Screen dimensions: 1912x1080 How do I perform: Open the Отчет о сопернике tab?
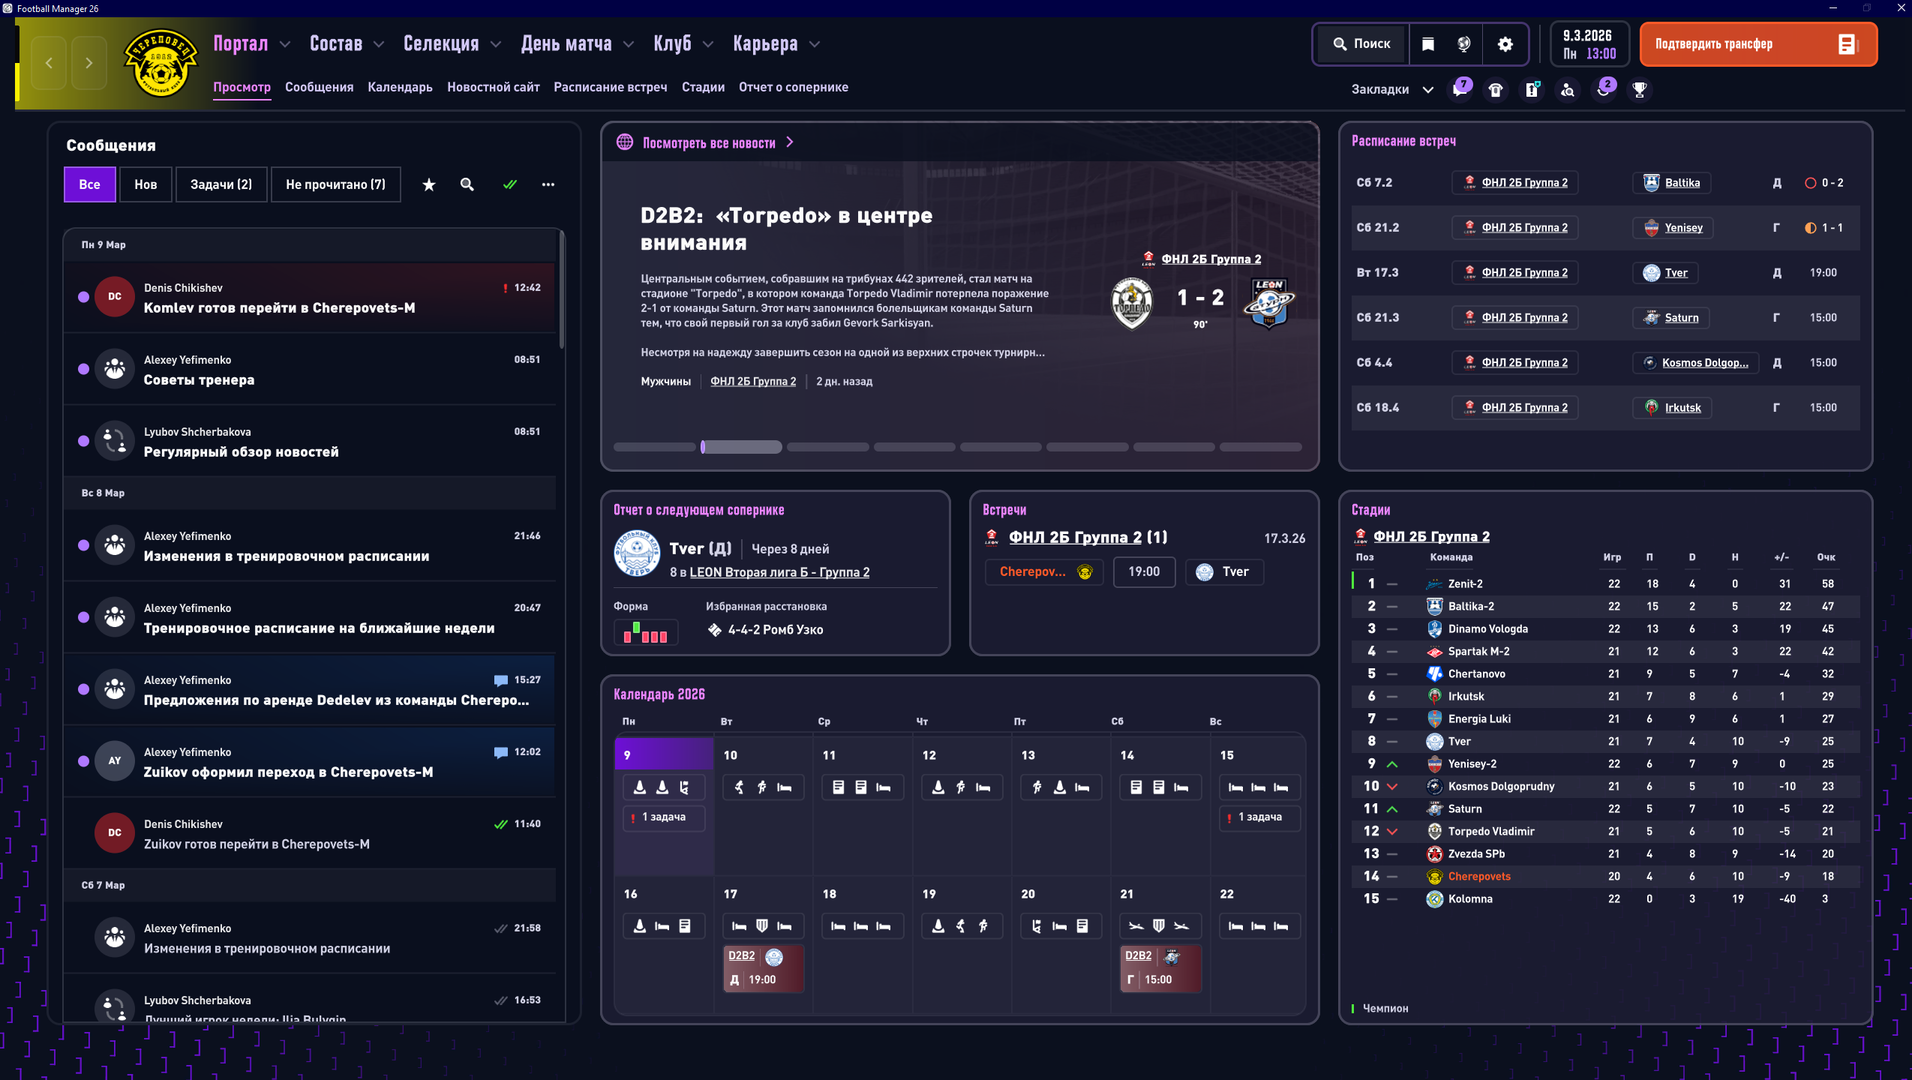(x=793, y=87)
